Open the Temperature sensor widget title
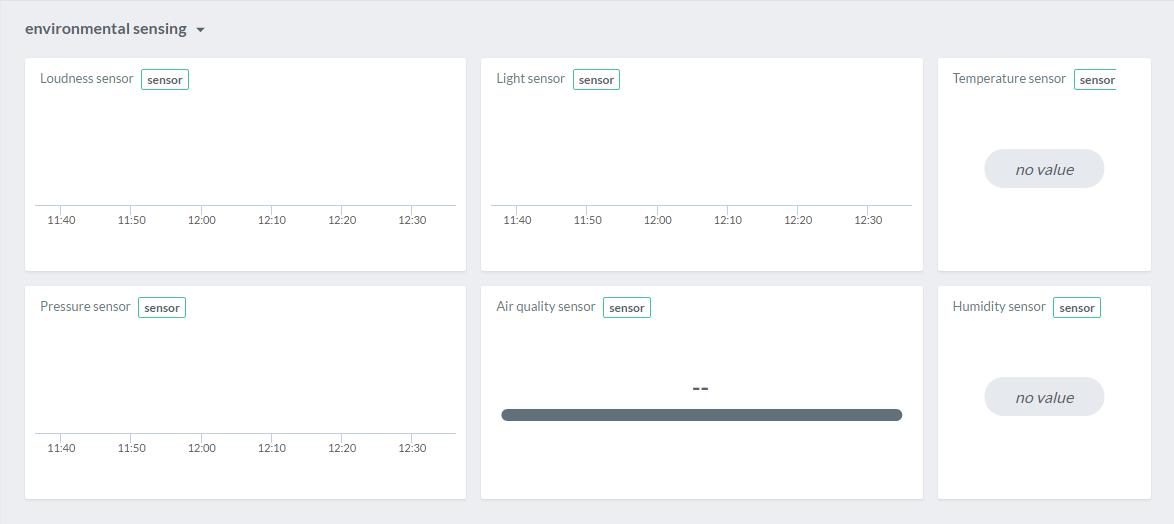Image resolution: width=1174 pixels, height=524 pixels. (x=1009, y=79)
